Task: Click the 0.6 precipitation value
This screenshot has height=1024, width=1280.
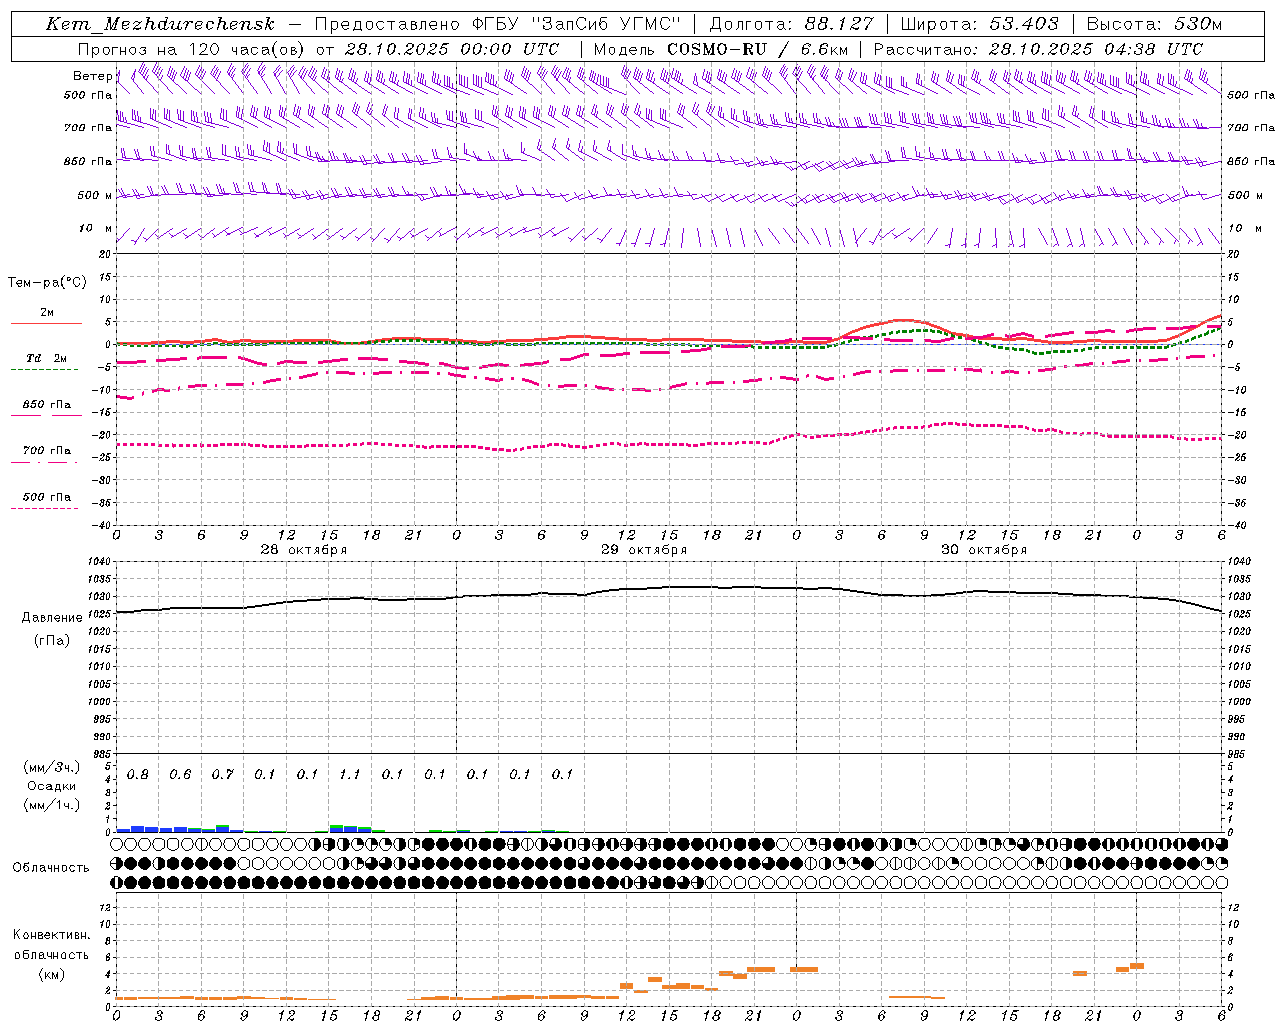Action: pyautogui.click(x=180, y=774)
